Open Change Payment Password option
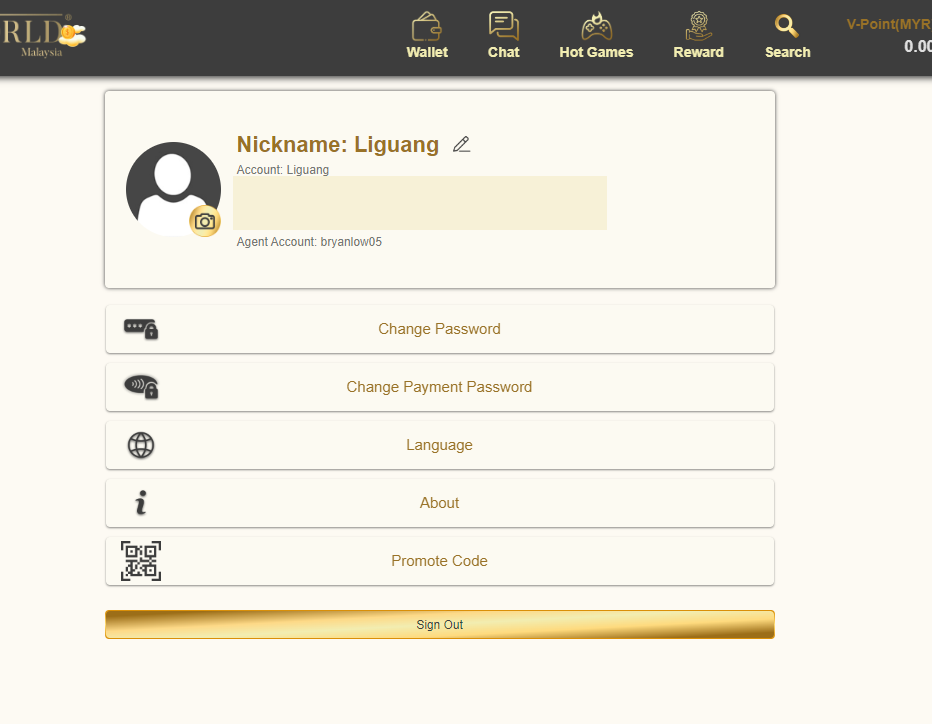 [x=439, y=387]
